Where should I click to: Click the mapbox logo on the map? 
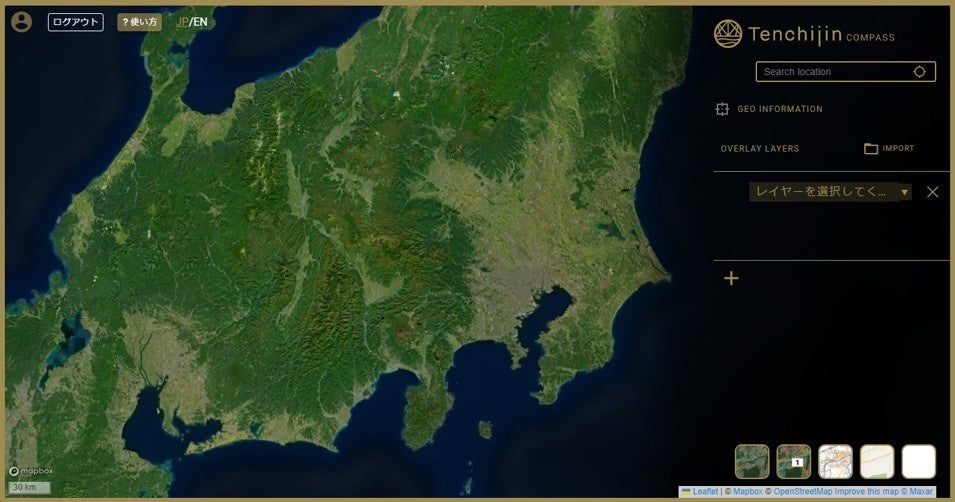click(x=31, y=471)
